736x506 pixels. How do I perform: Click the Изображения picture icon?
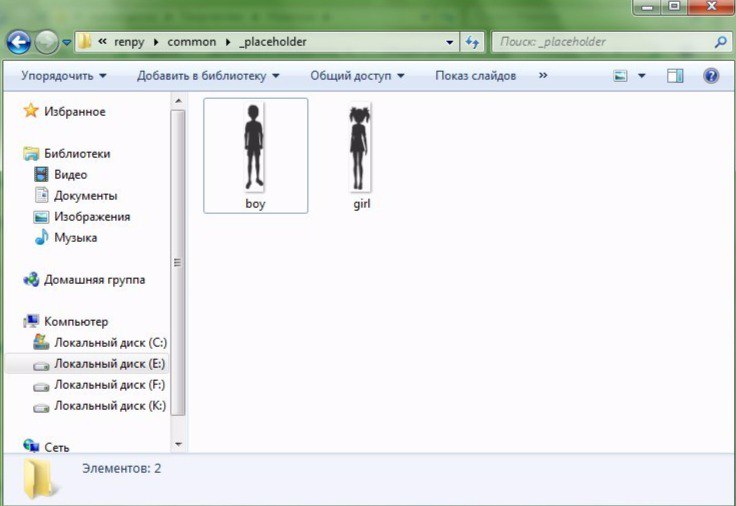41,217
